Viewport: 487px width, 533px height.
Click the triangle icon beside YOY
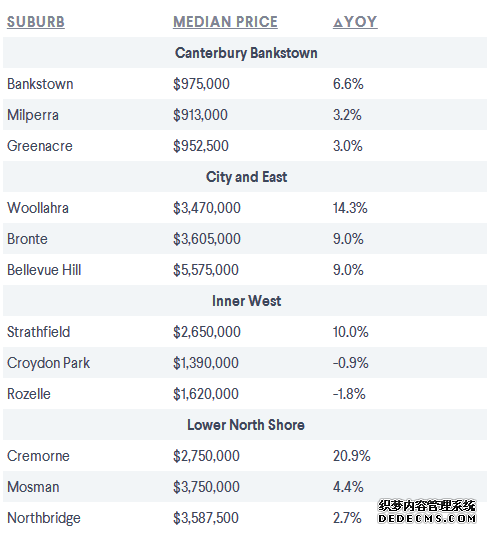coord(338,23)
